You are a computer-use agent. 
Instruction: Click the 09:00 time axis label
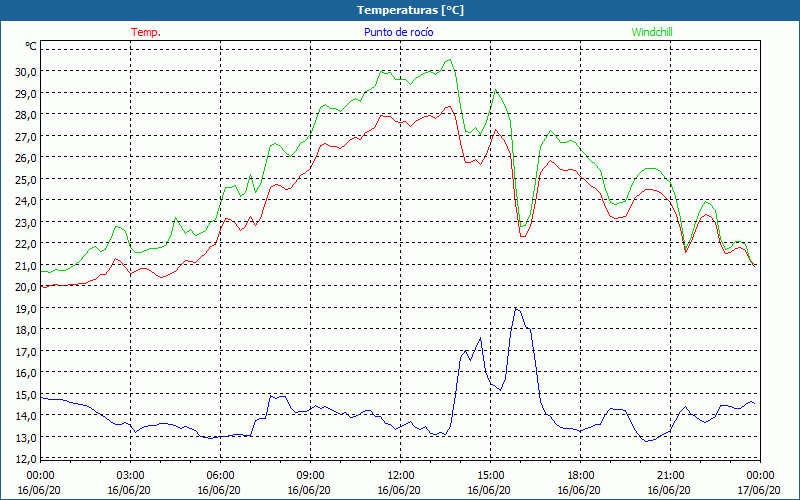(310, 476)
